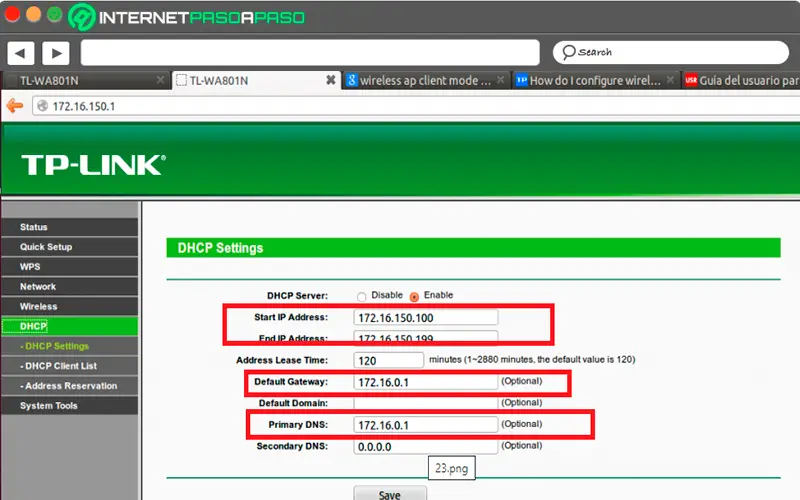Click the green window maximize button
The width and height of the screenshot is (800, 500).
[x=55, y=14]
